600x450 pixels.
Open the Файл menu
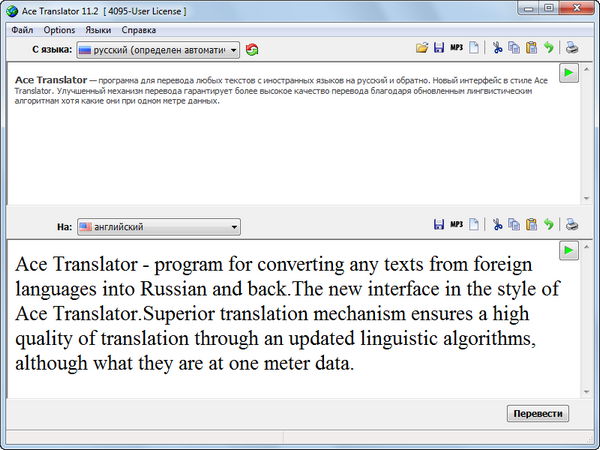point(22,30)
